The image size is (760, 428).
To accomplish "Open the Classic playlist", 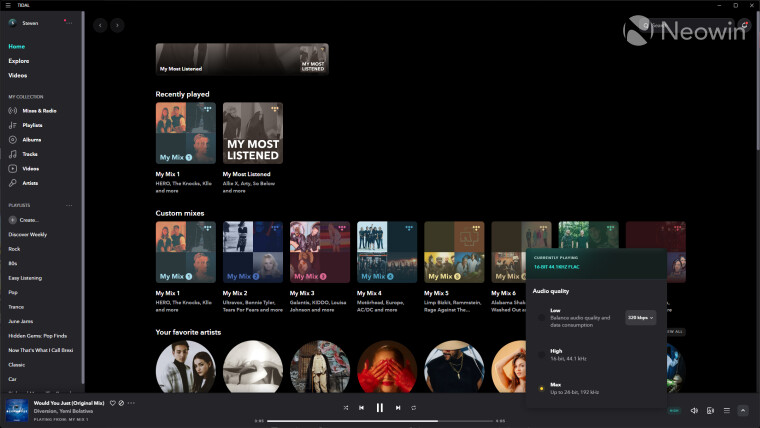I will click(x=16, y=365).
